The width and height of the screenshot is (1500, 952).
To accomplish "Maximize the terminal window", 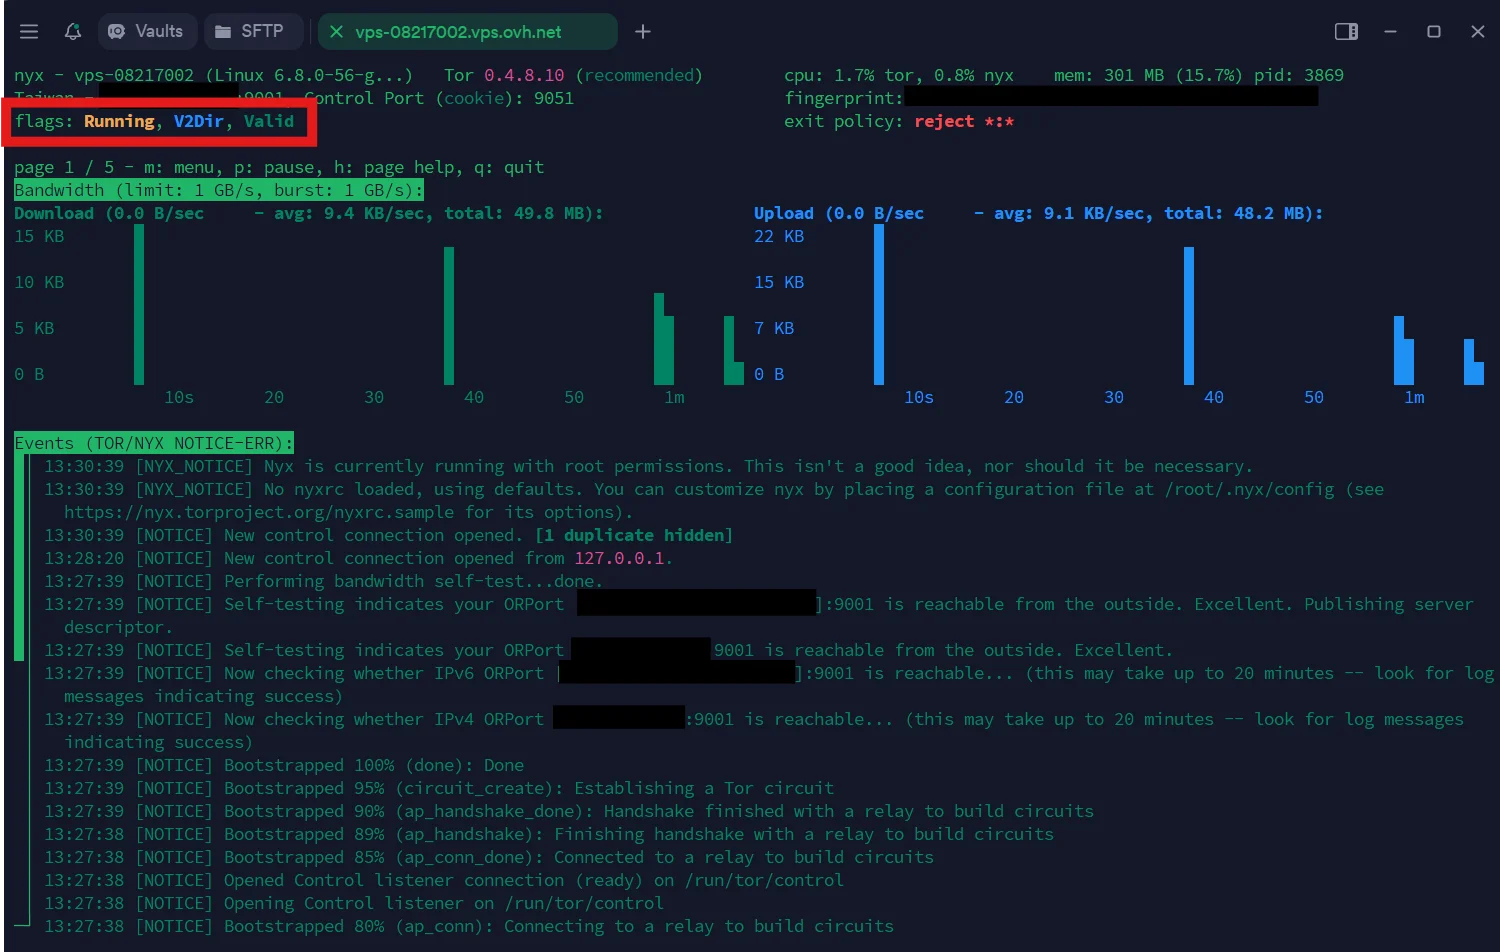I will click(x=1434, y=32).
